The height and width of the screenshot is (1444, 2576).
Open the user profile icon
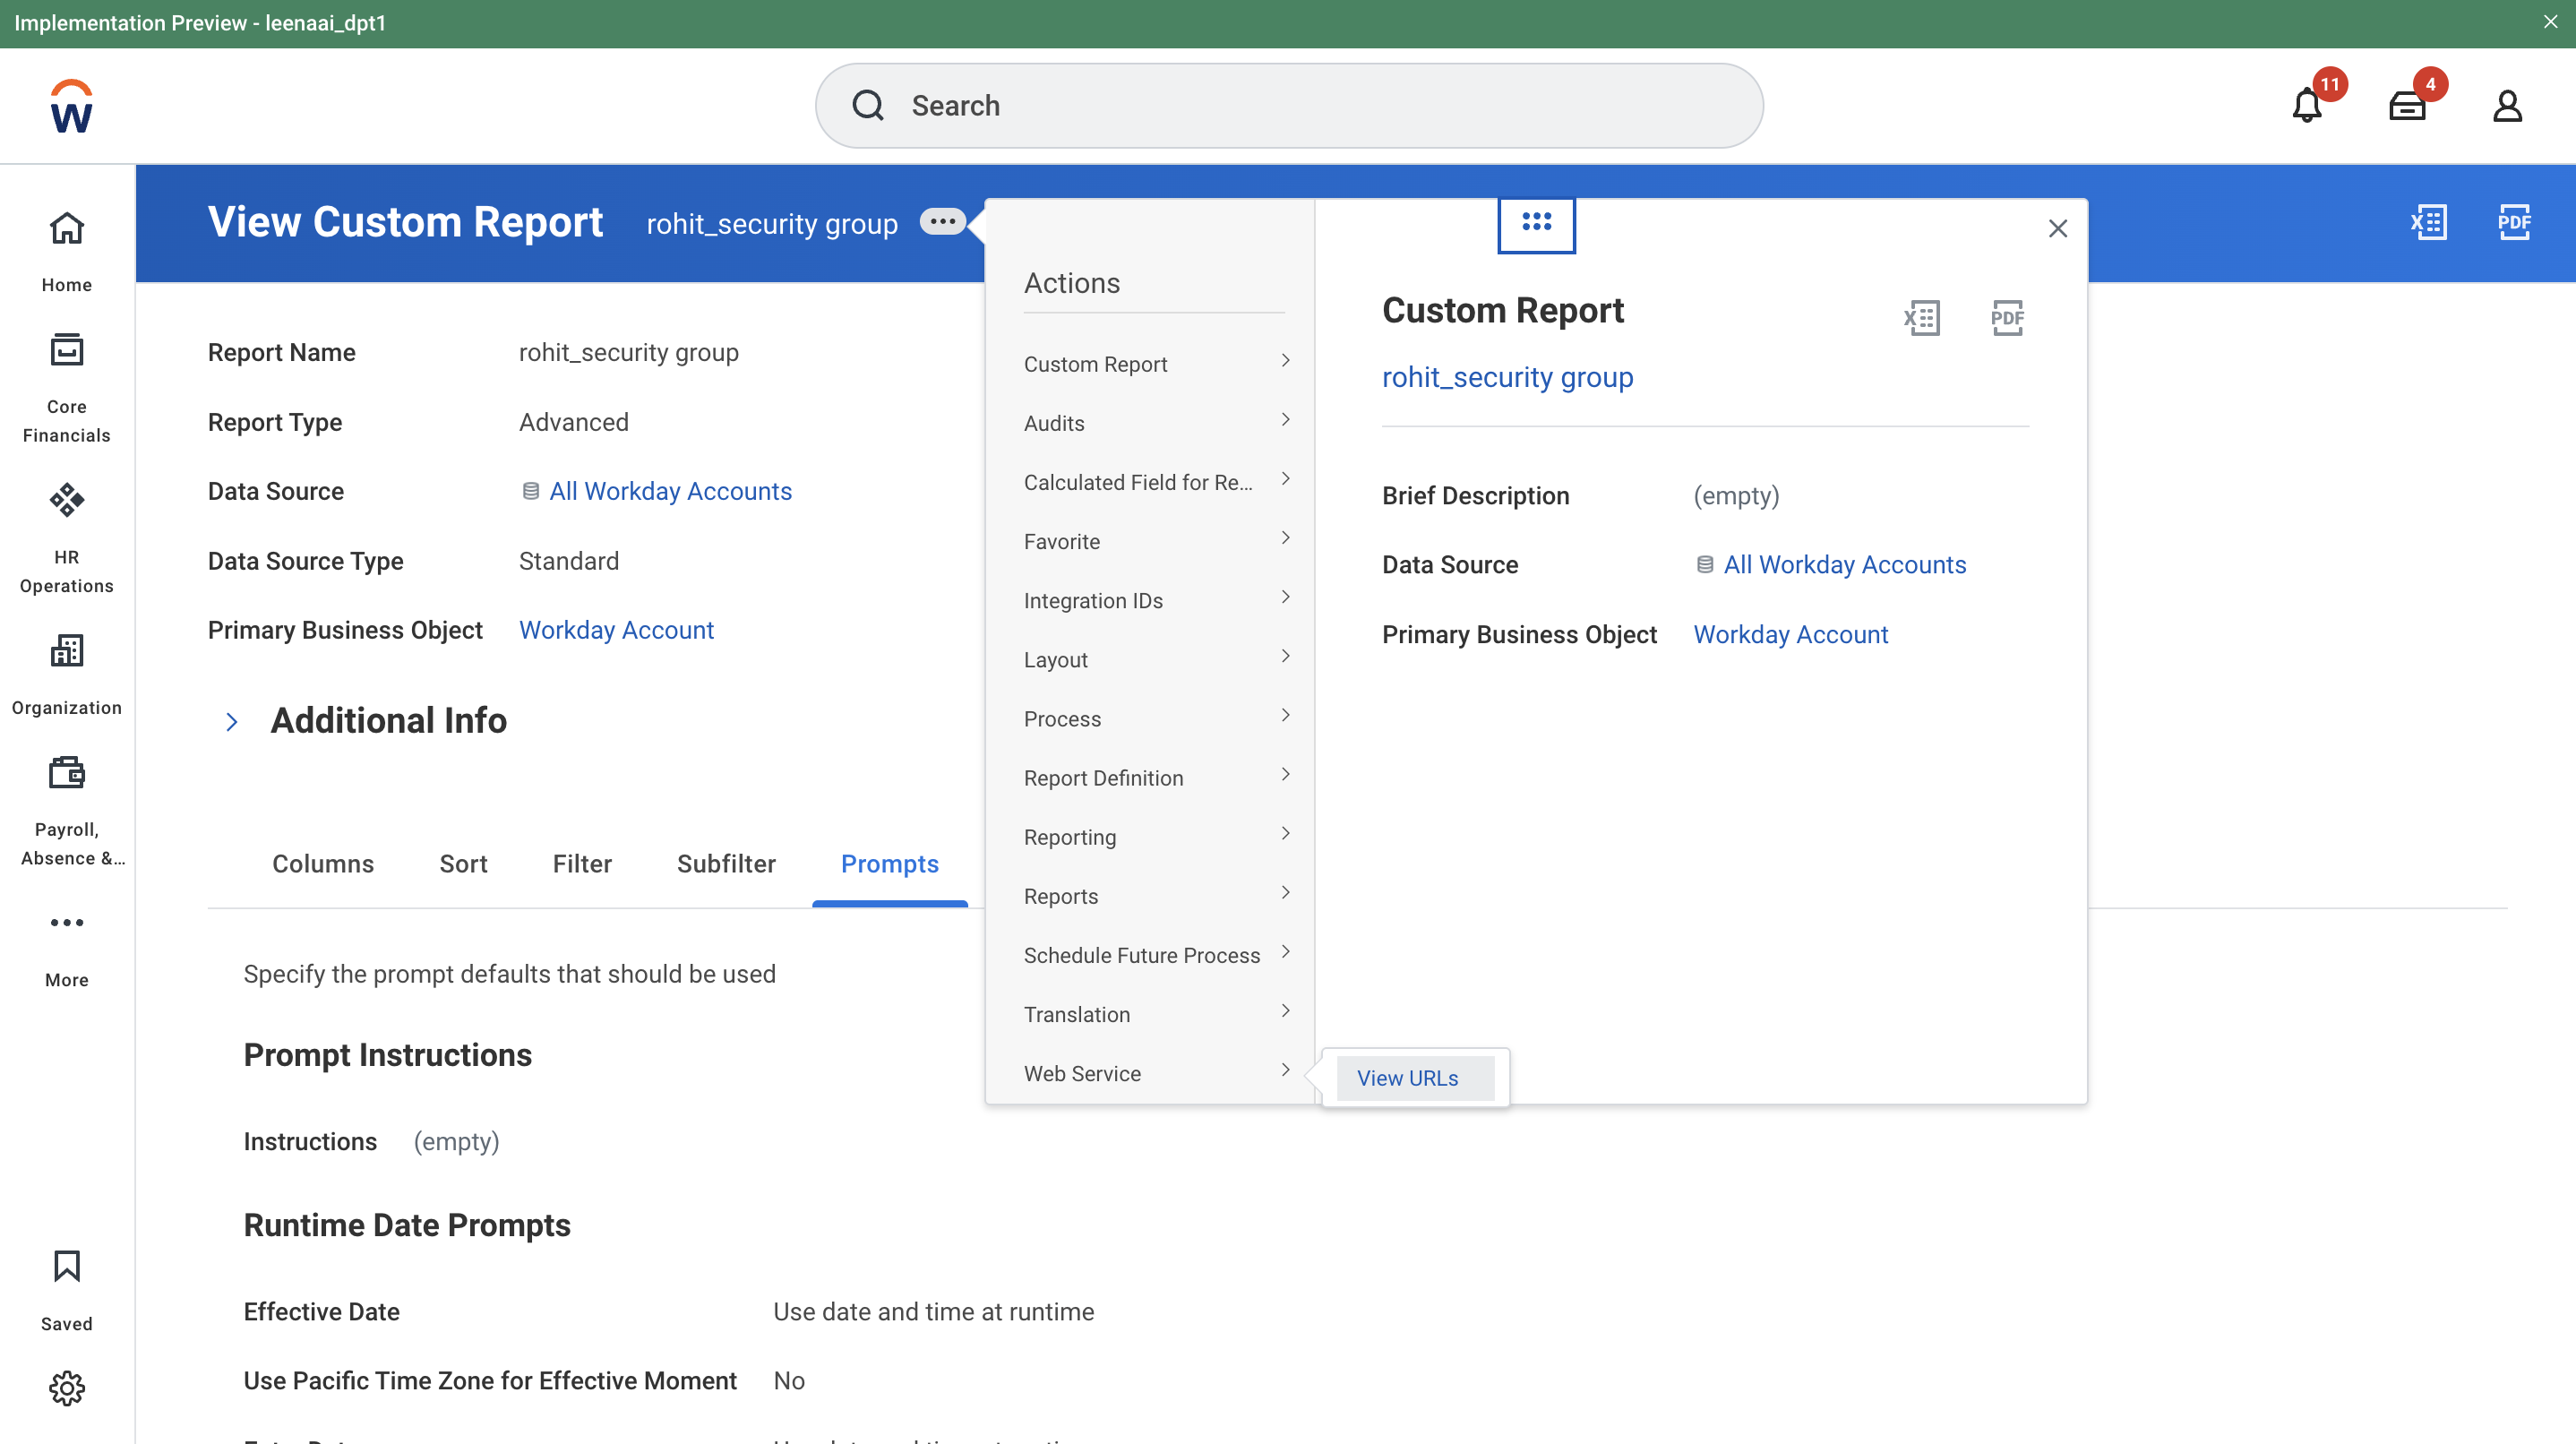pos(2507,106)
